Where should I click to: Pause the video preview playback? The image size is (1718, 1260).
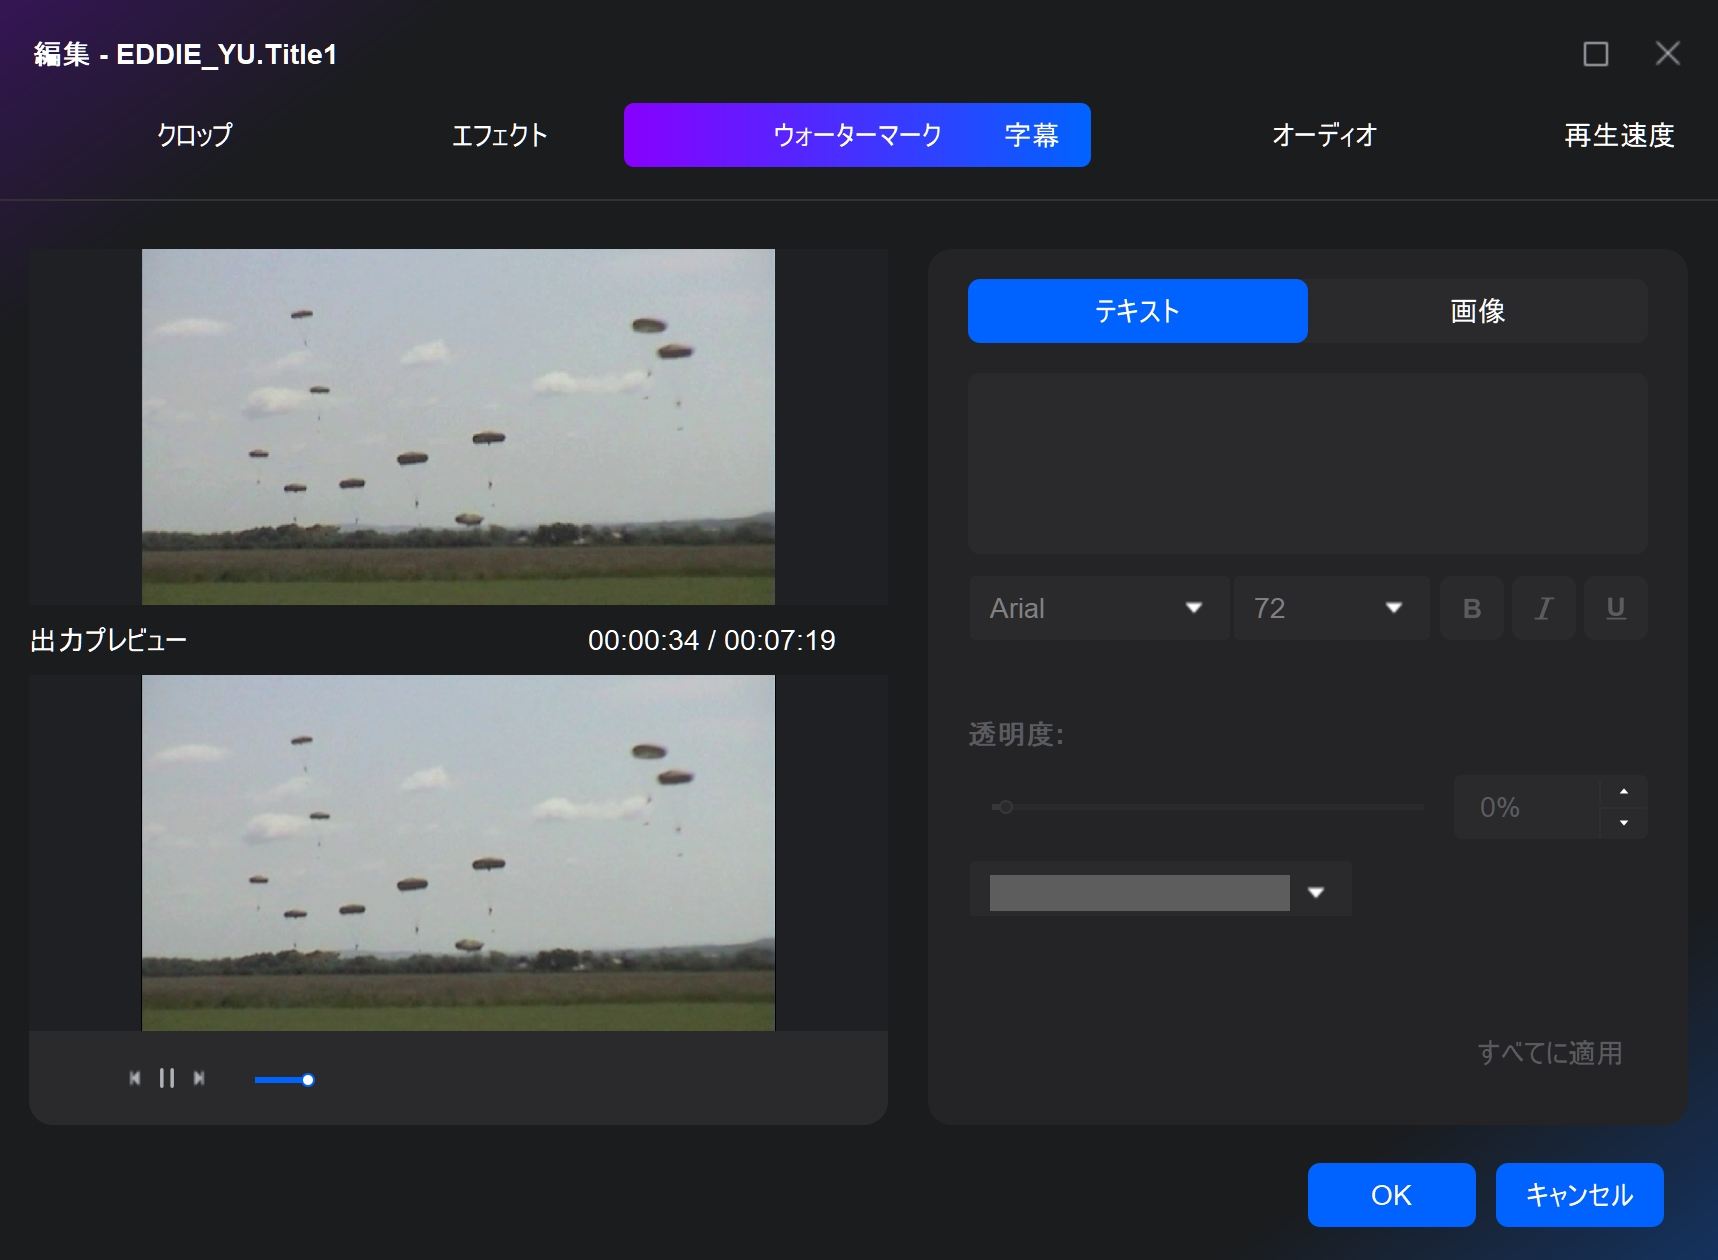click(x=167, y=1078)
